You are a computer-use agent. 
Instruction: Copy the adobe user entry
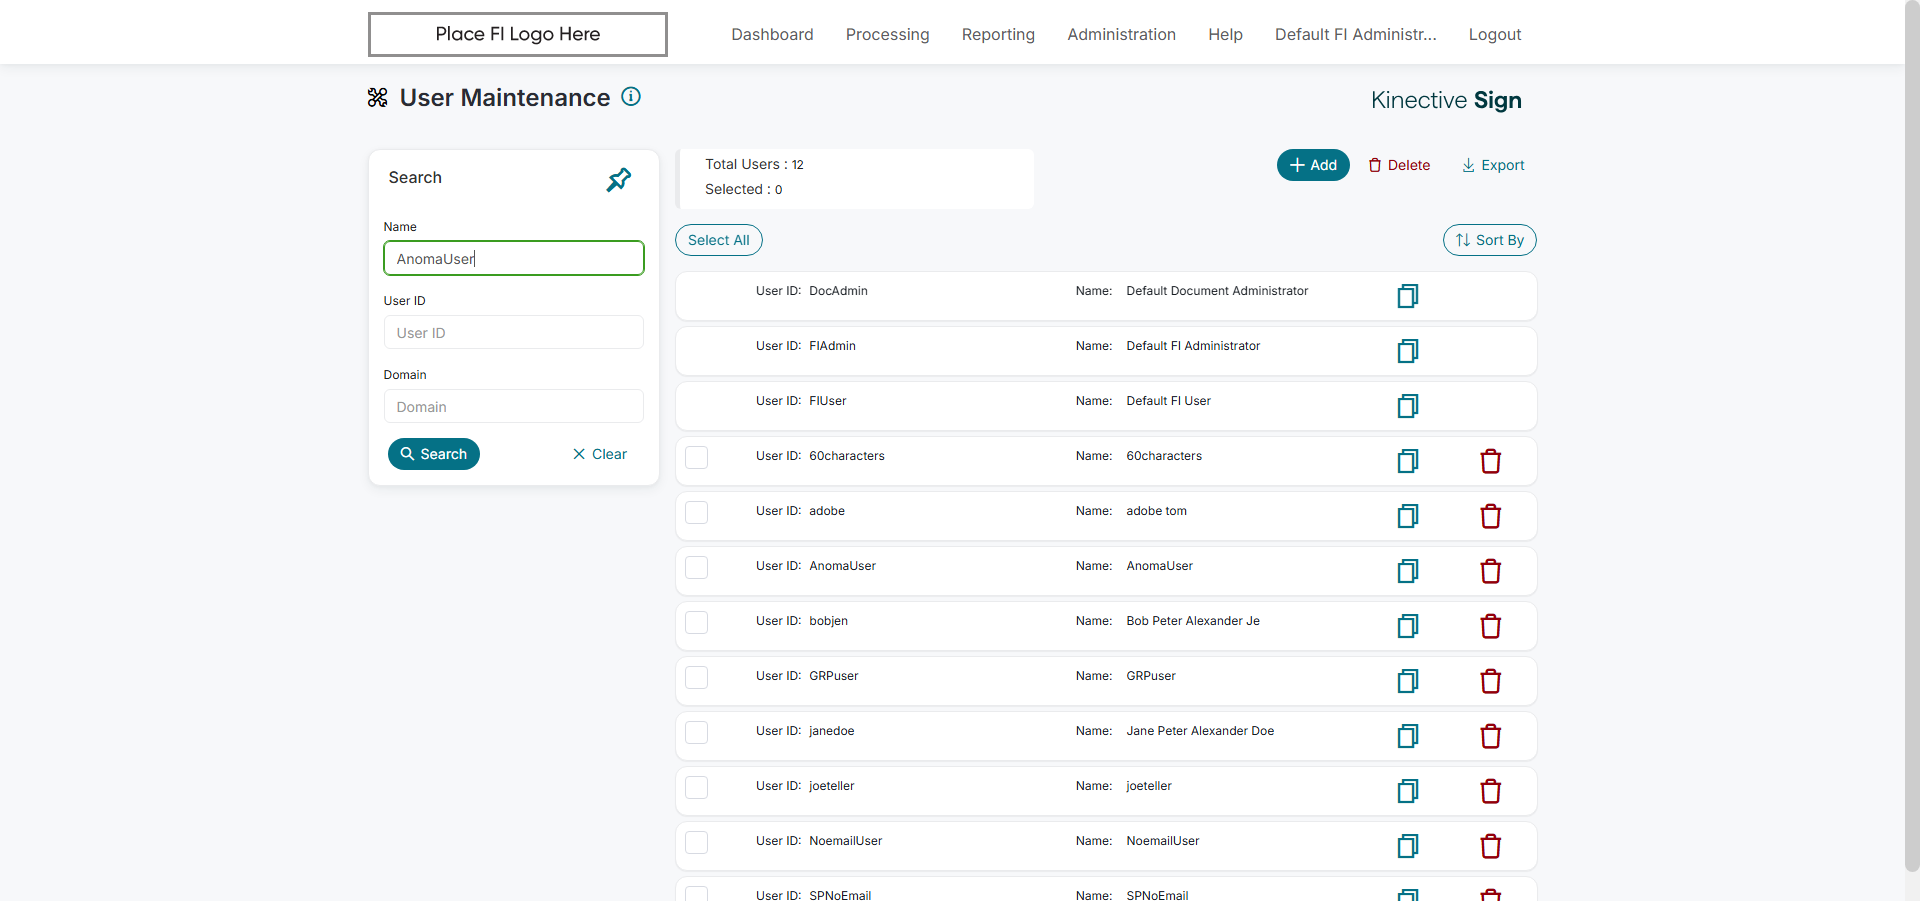1408,516
